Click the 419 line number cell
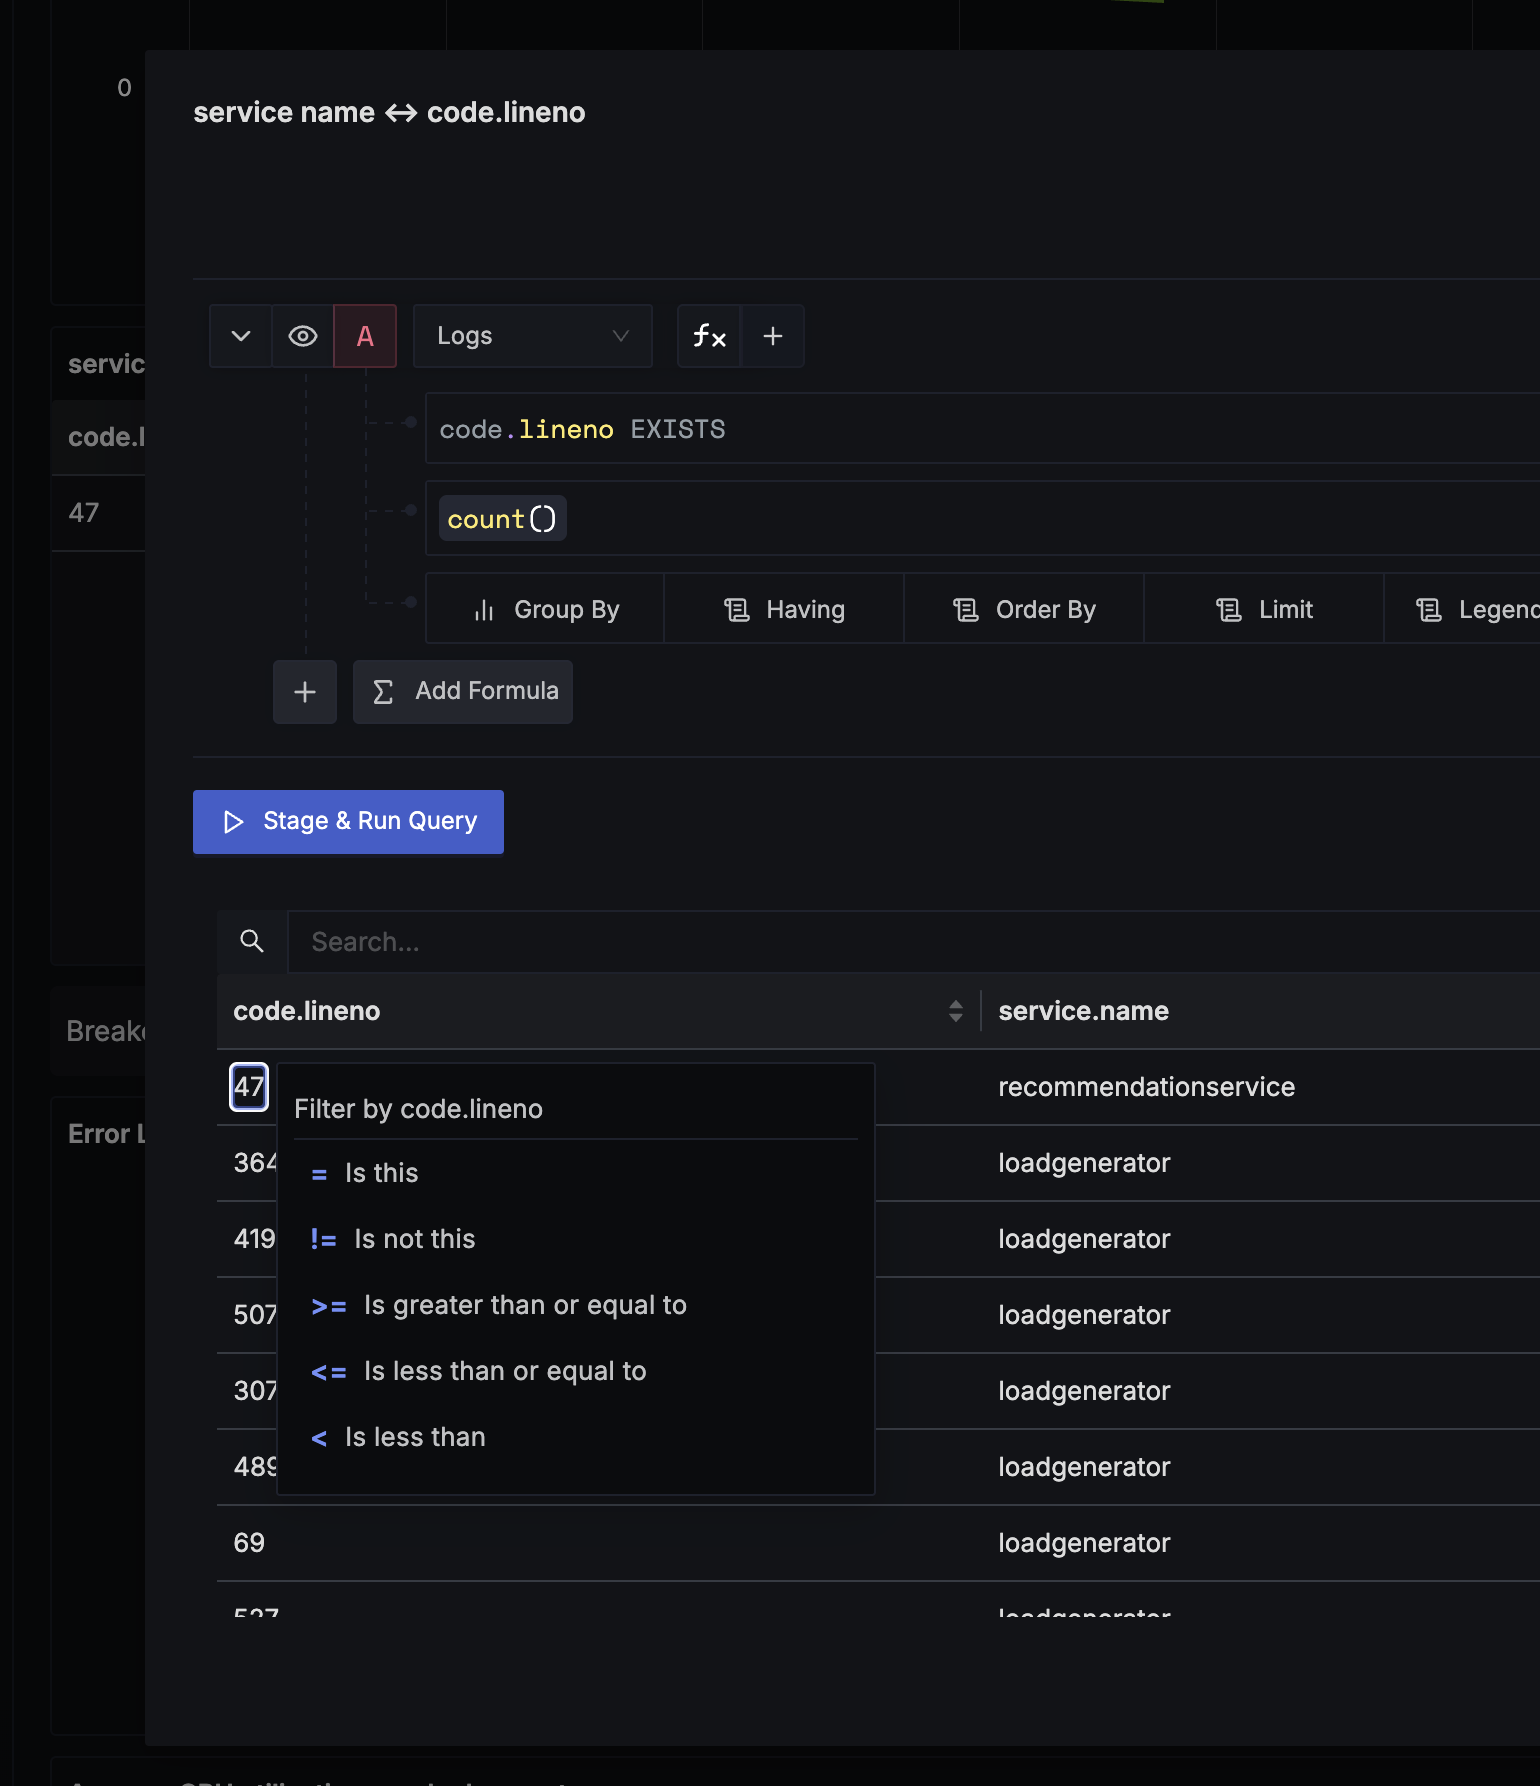 click(254, 1239)
